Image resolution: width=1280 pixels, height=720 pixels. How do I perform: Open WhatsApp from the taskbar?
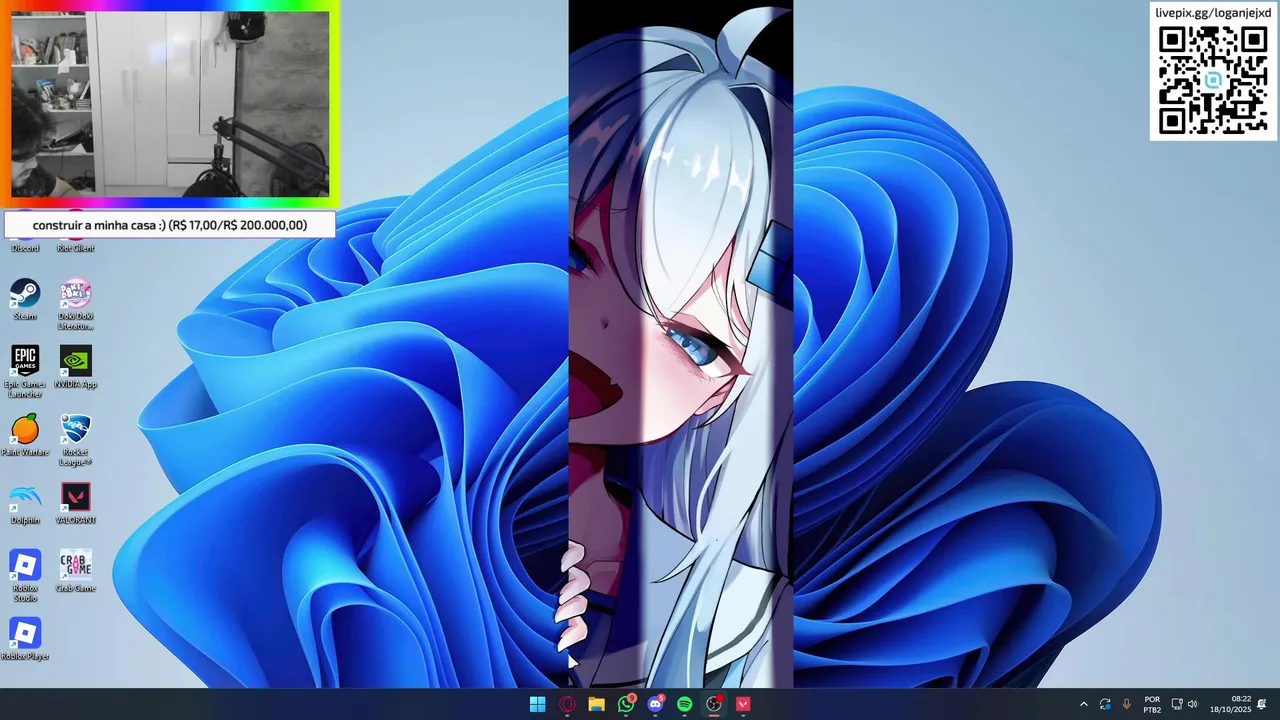(x=626, y=704)
